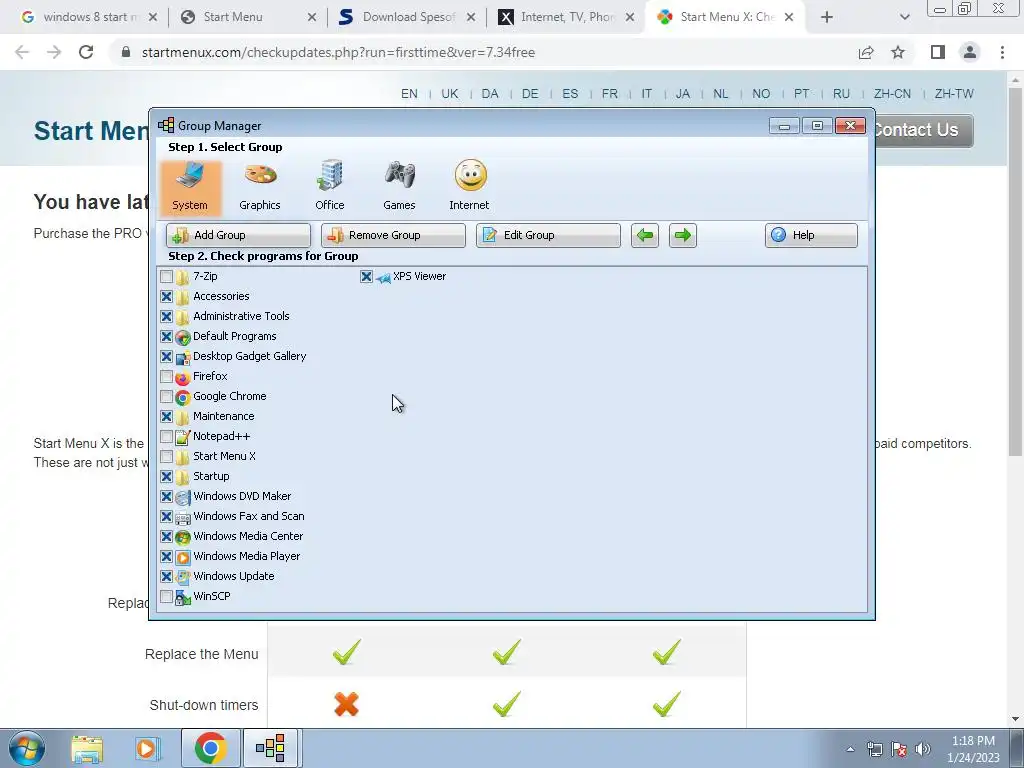The height and width of the screenshot is (768, 1024).
Task: Switch to the Download Spesoft tab
Action: coord(407,17)
